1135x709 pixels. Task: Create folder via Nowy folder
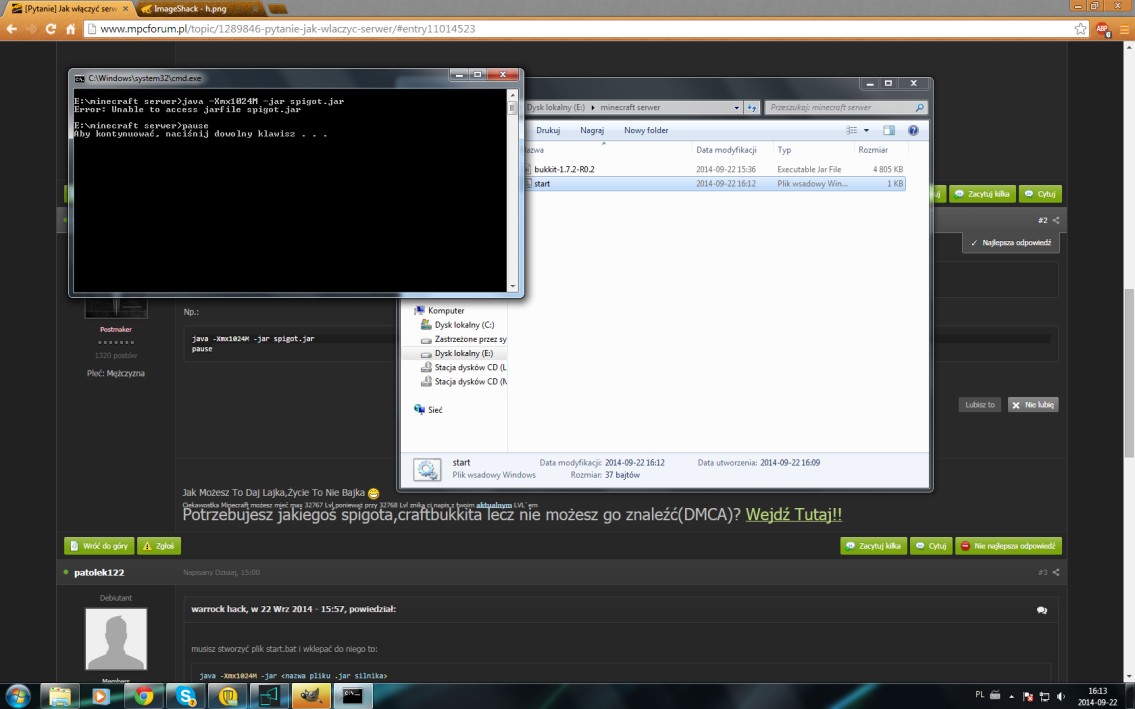(646, 130)
